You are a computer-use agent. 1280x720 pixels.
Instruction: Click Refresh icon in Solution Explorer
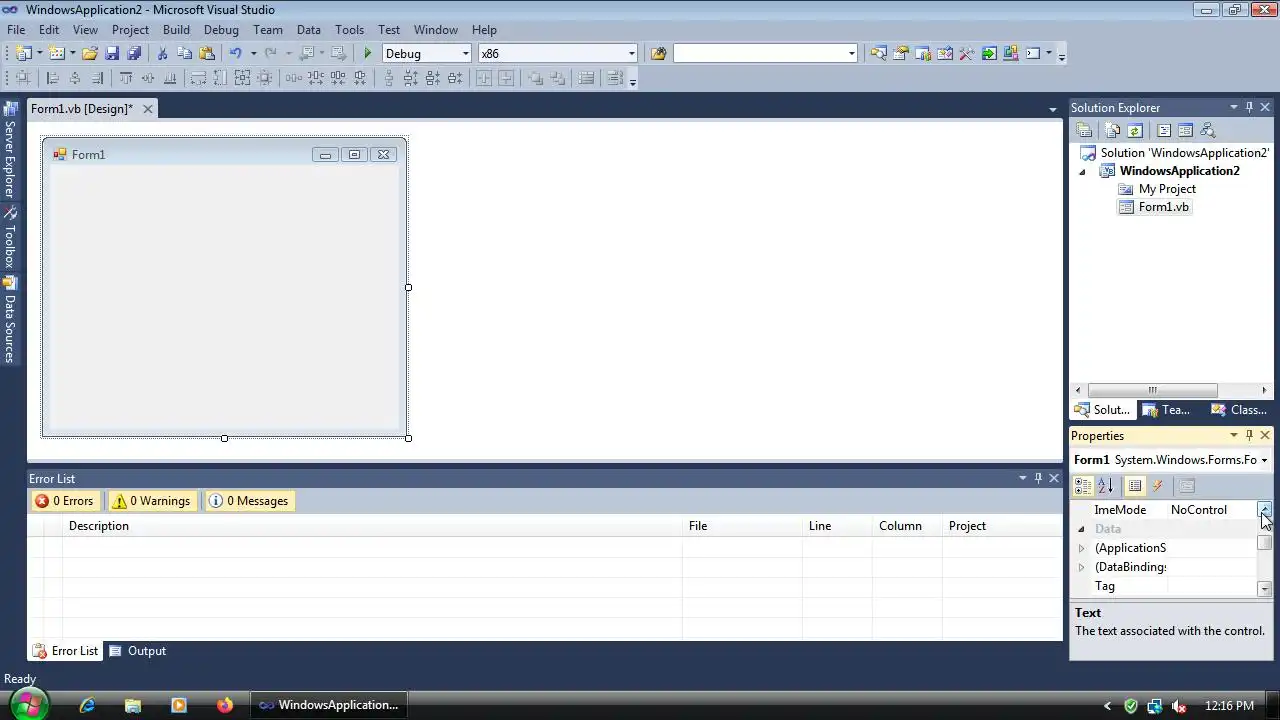click(x=1135, y=130)
